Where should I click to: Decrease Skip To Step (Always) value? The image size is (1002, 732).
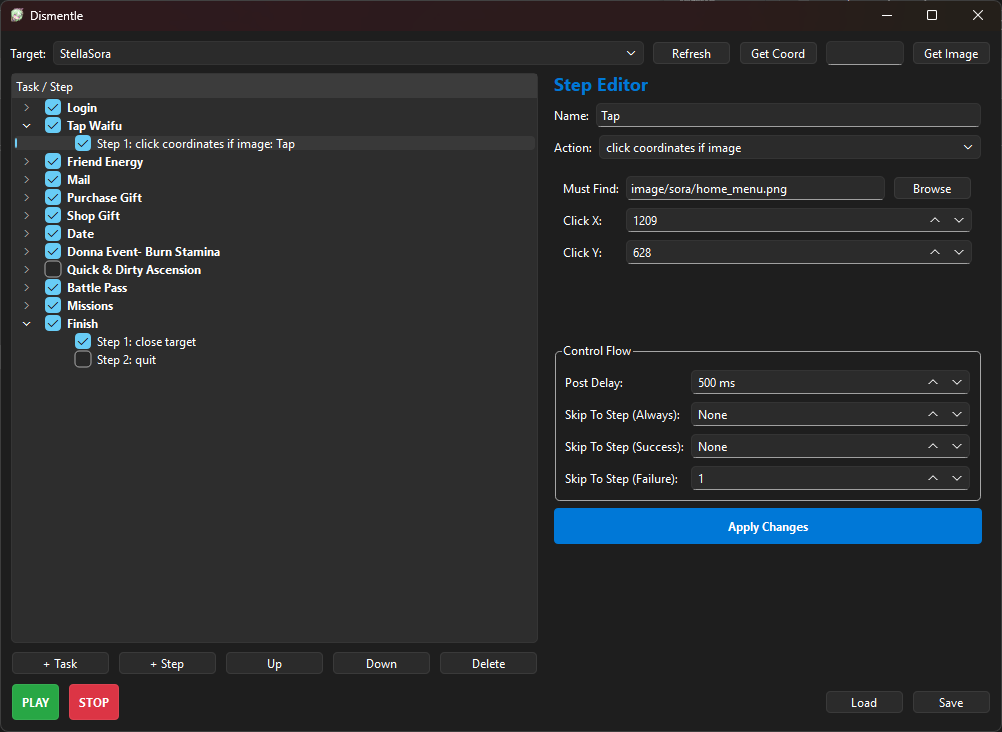[957, 414]
